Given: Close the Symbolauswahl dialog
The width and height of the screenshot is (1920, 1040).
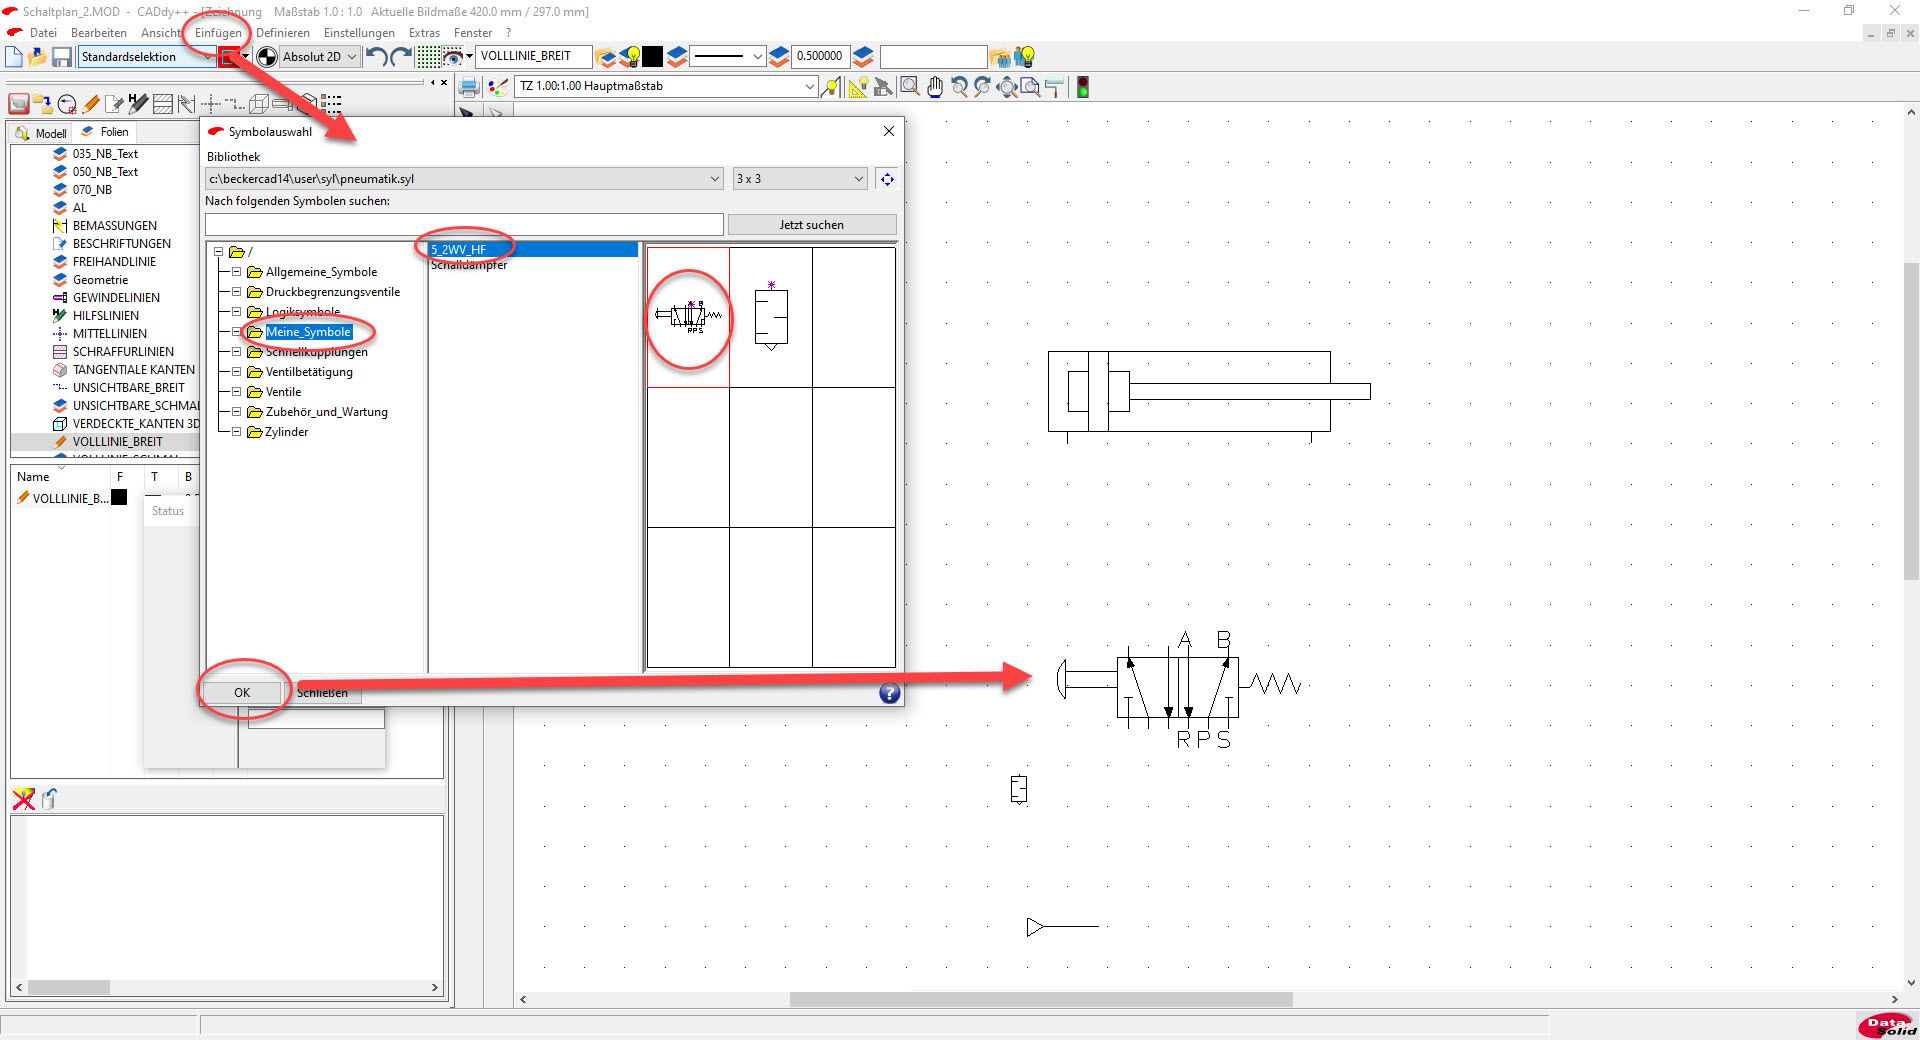Looking at the screenshot, I should tap(889, 131).
